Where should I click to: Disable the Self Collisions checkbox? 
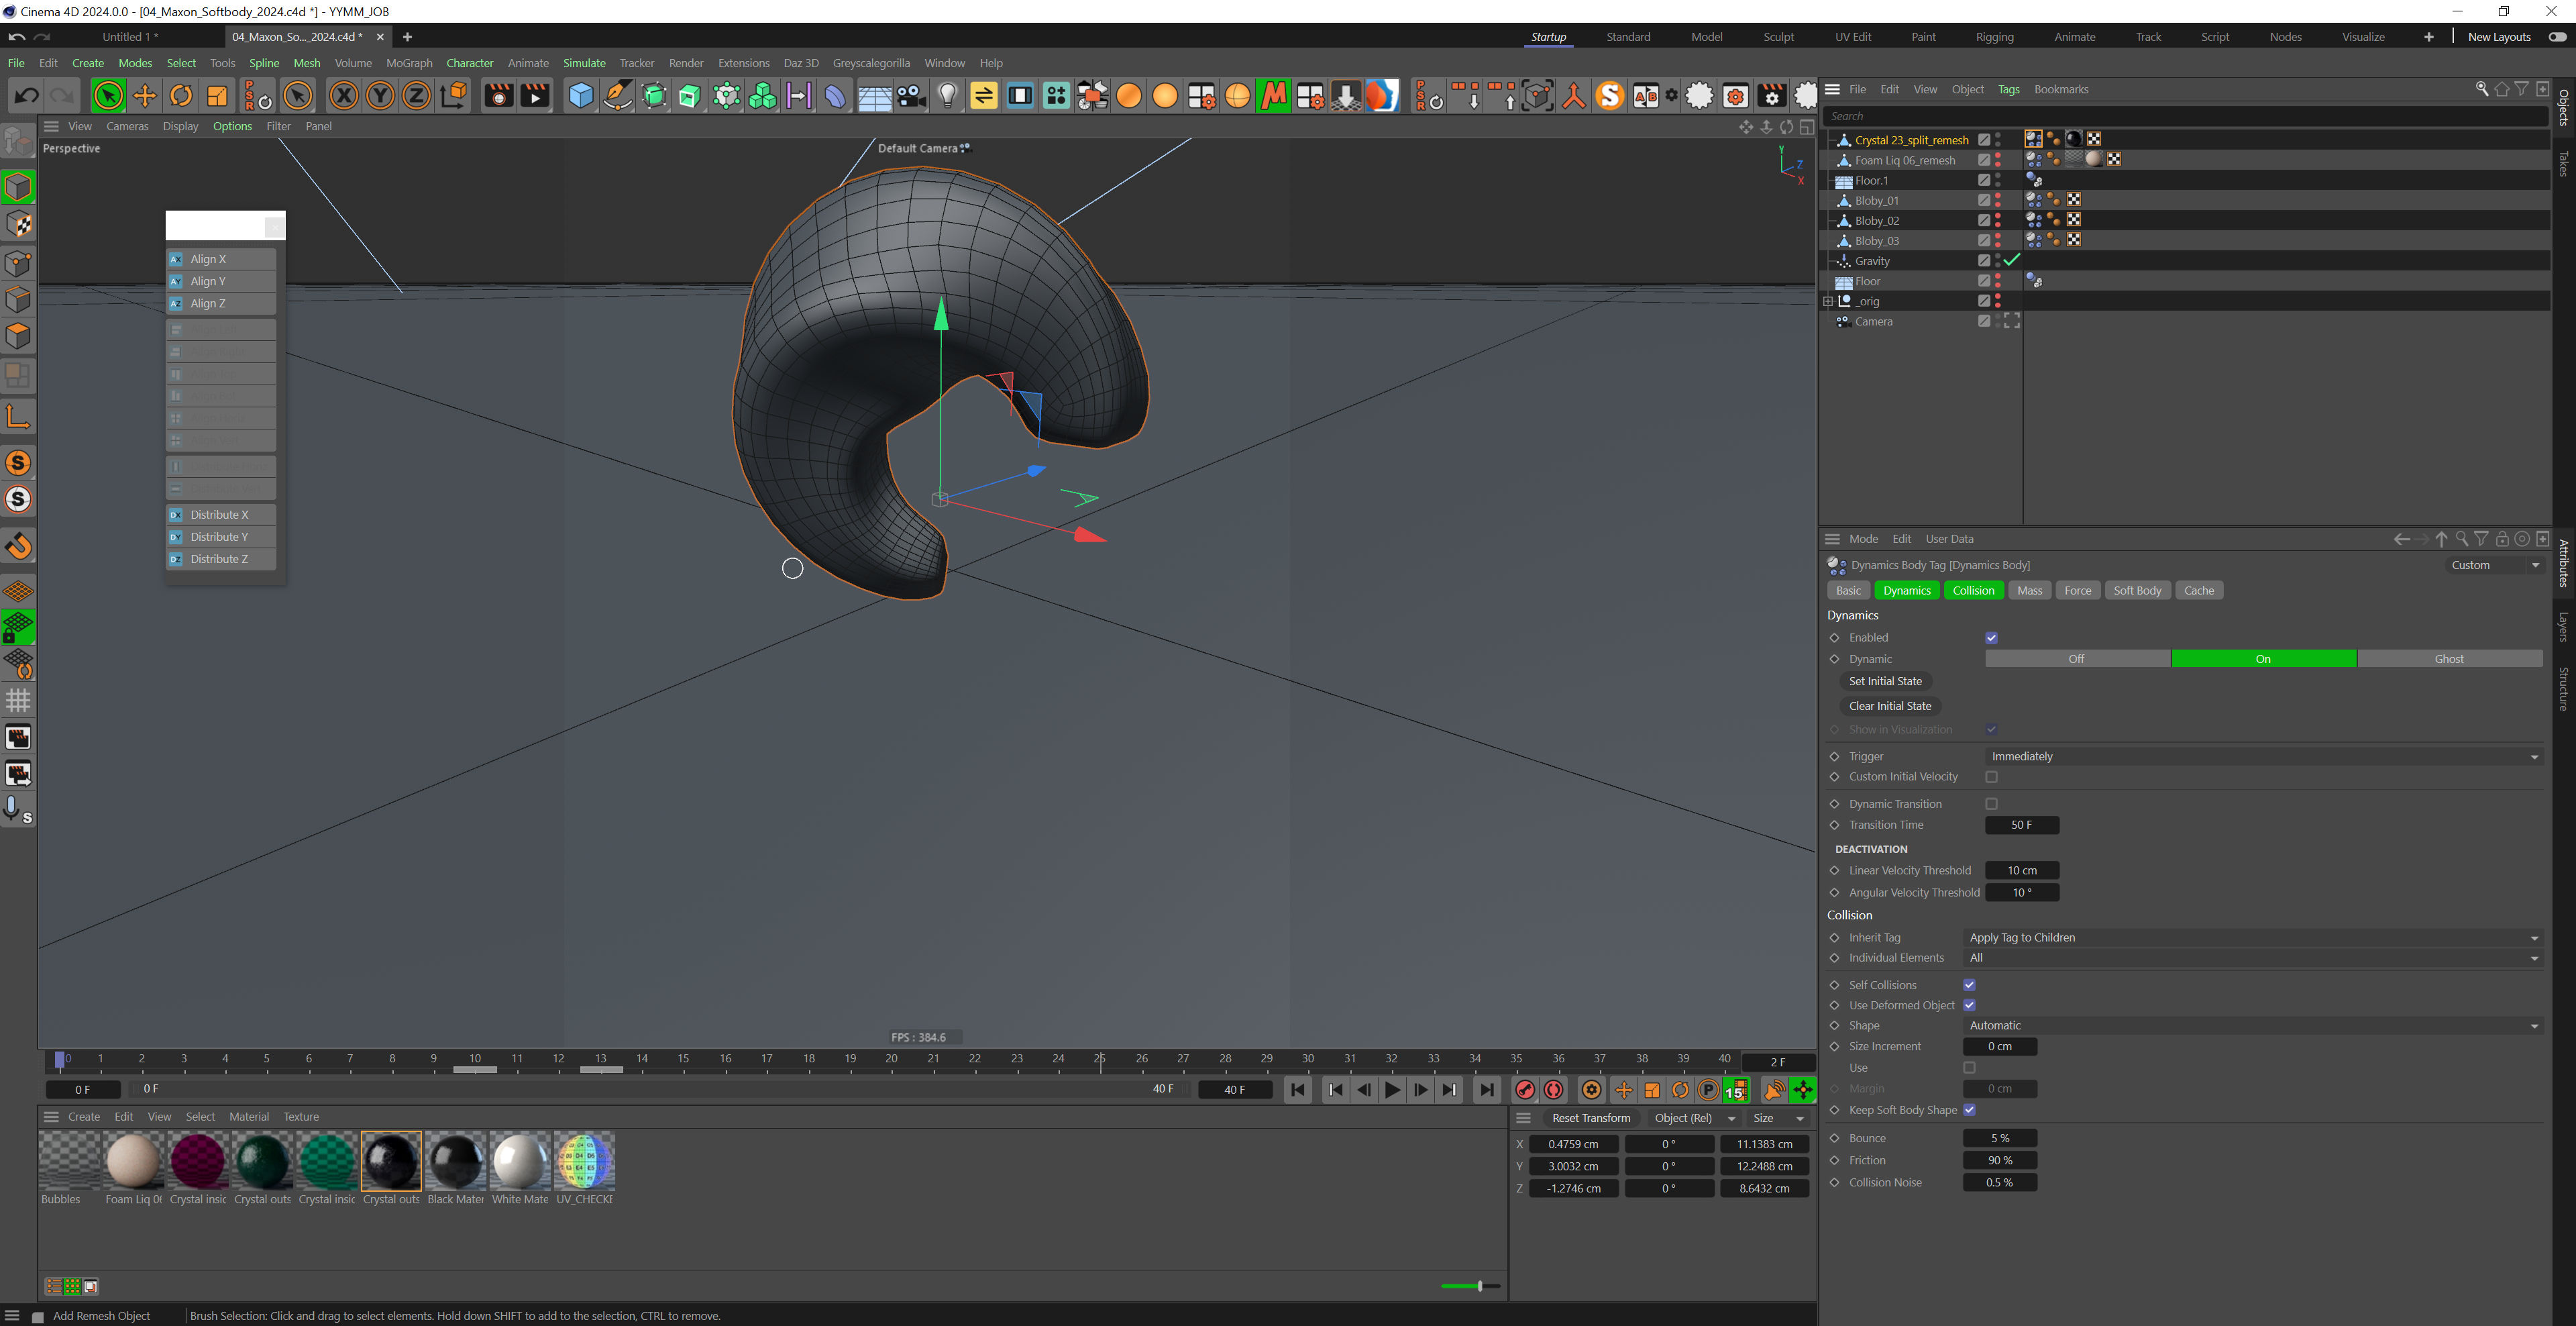point(1969,985)
